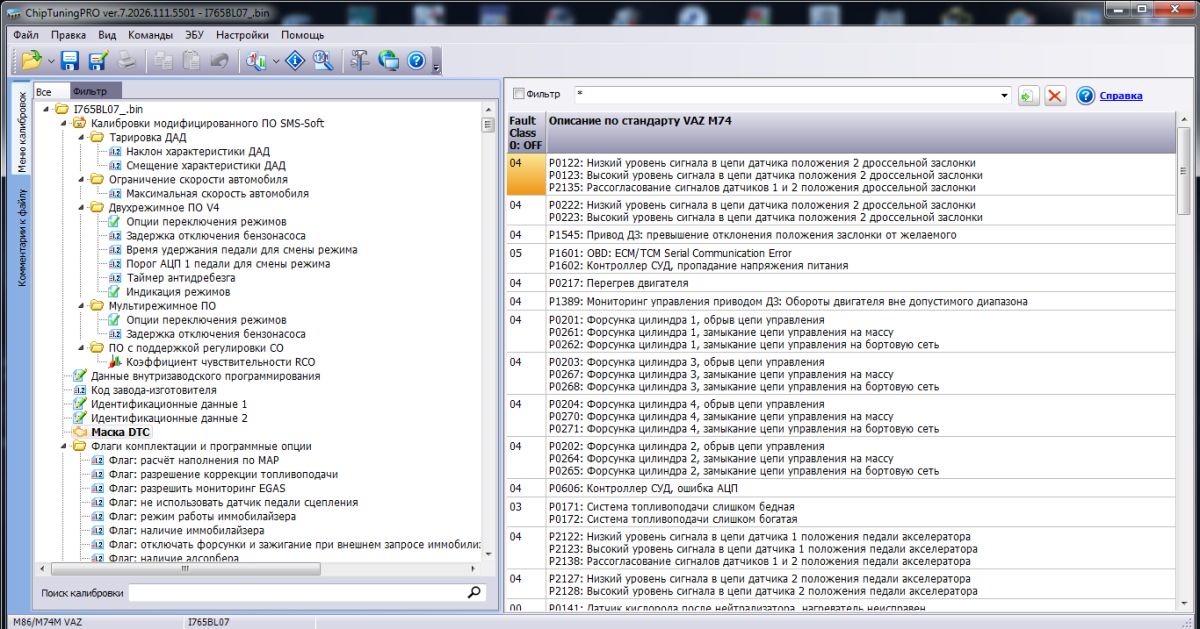The width and height of the screenshot is (1200, 629).
Task: Open the blue diamond info icon
Action: click(x=295, y=61)
